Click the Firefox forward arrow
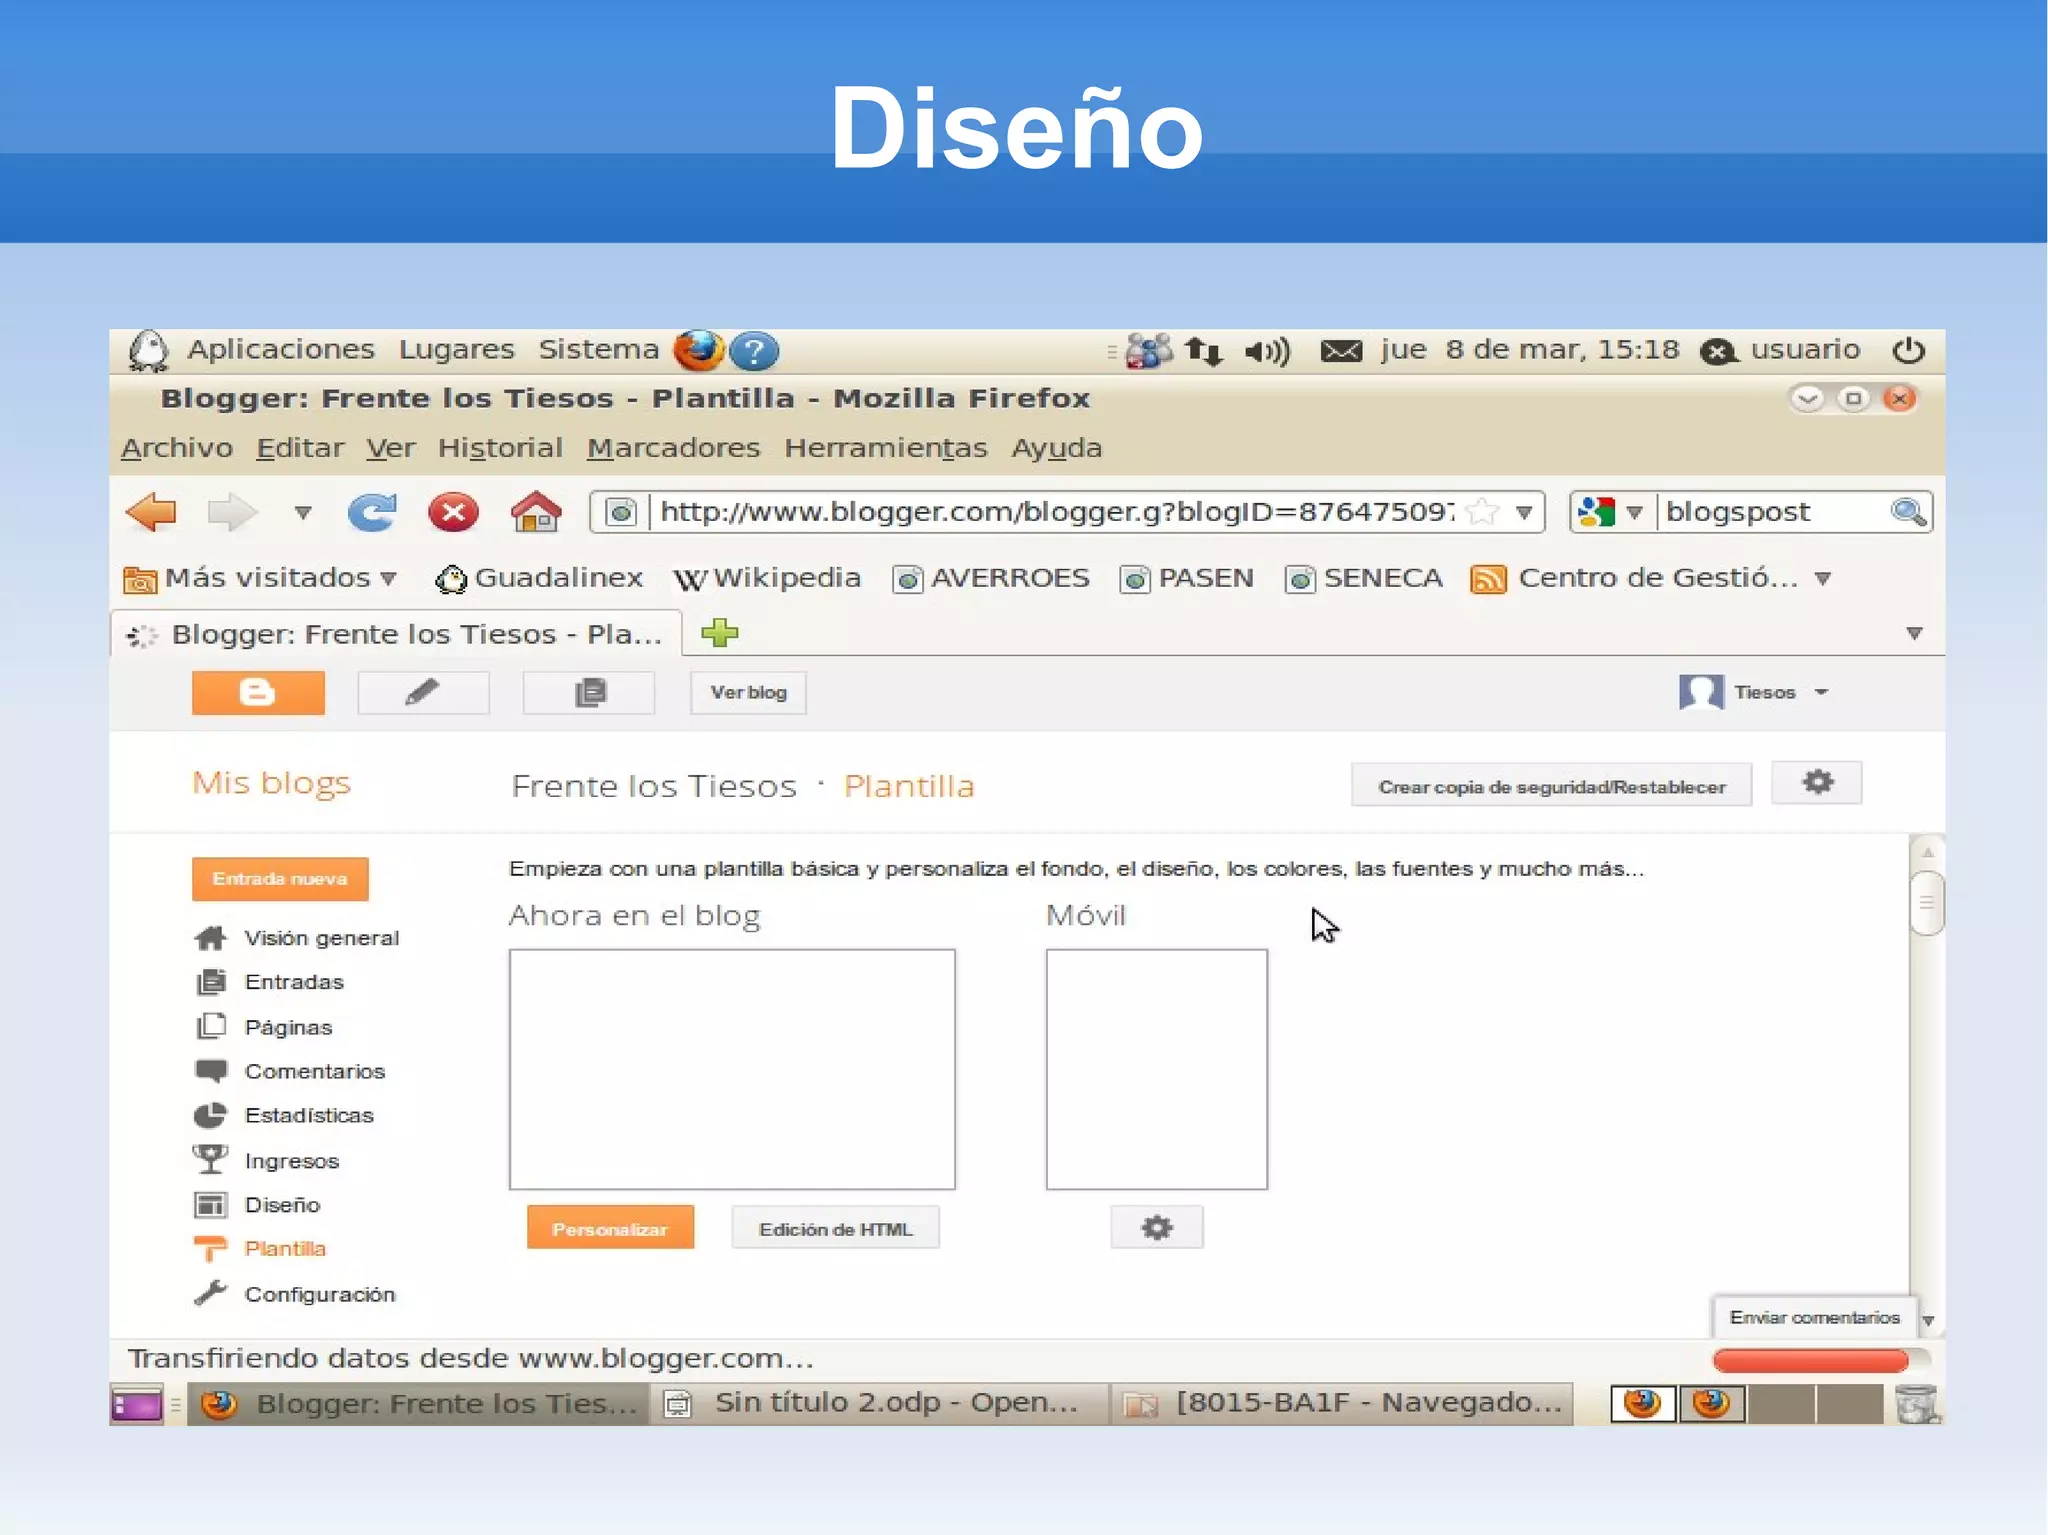The width and height of the screenshot is (2048, 1535). [232, 512]
